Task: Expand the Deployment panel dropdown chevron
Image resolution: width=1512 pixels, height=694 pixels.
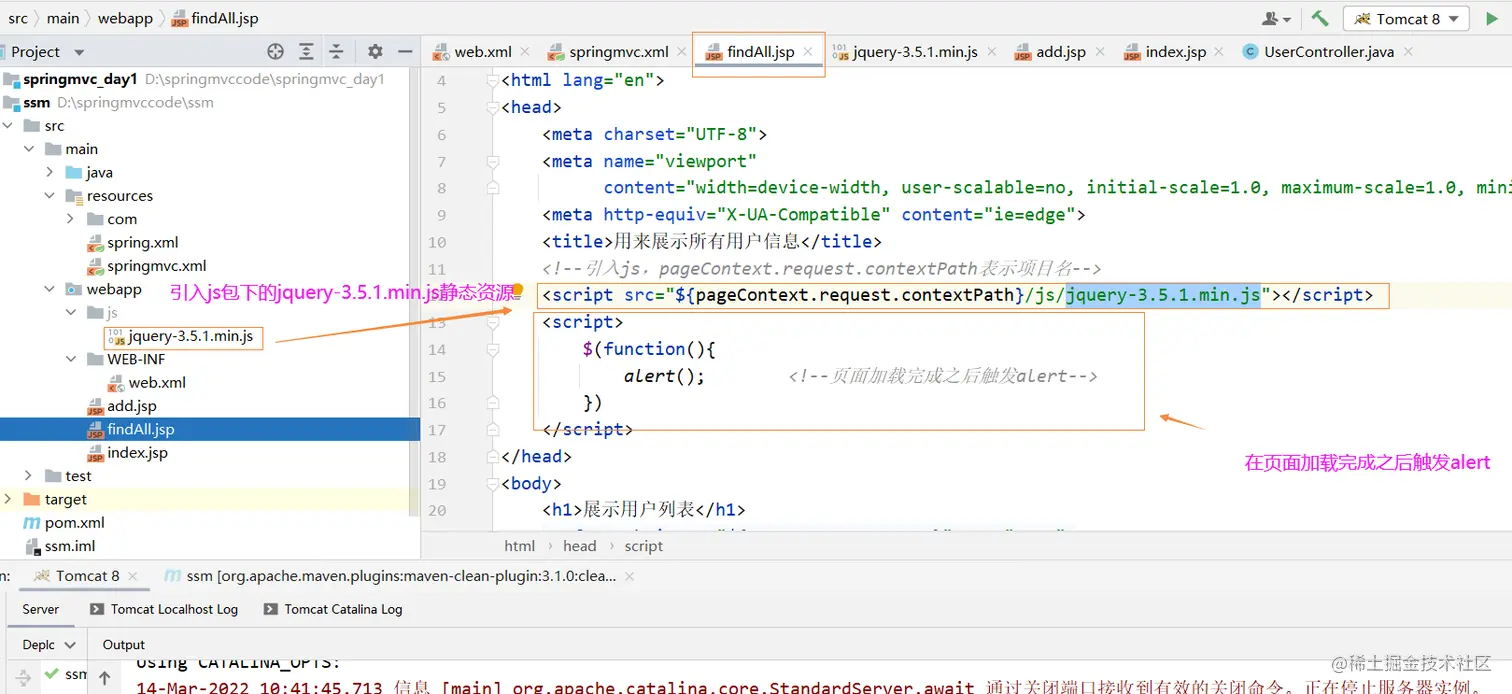Action: tap(70, 645)
